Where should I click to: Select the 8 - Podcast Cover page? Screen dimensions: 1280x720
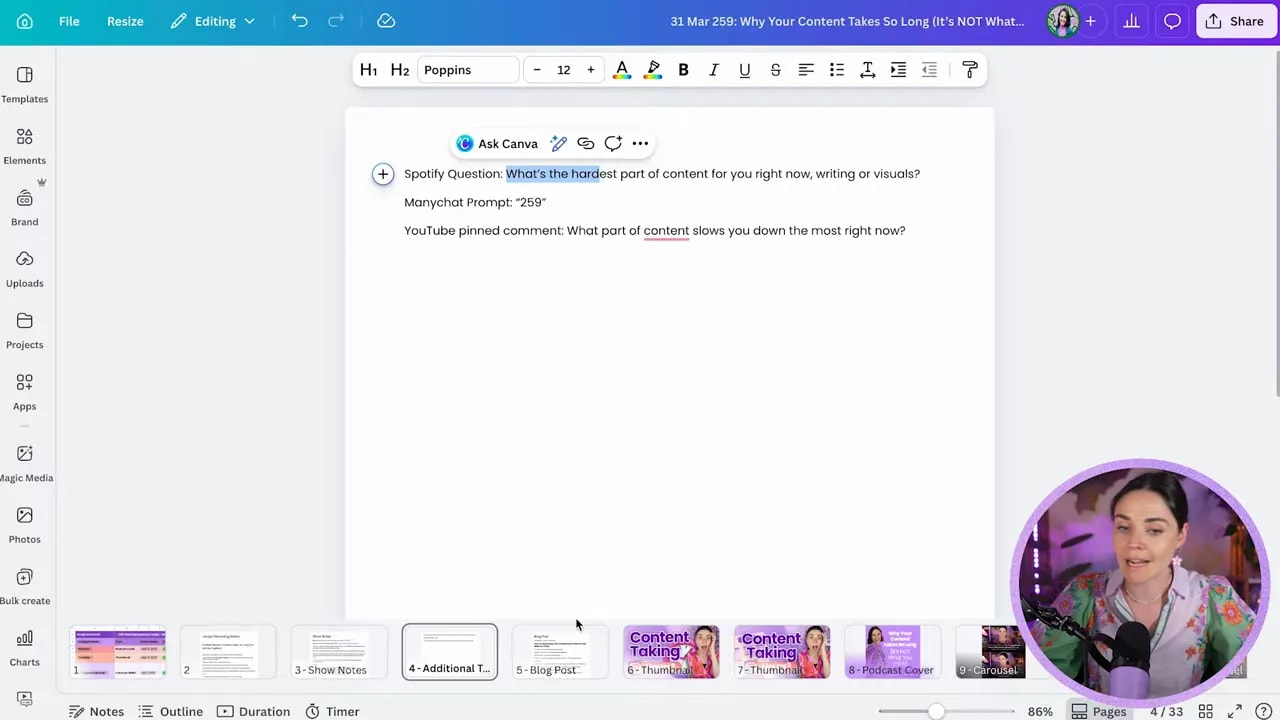click(892, 652)
